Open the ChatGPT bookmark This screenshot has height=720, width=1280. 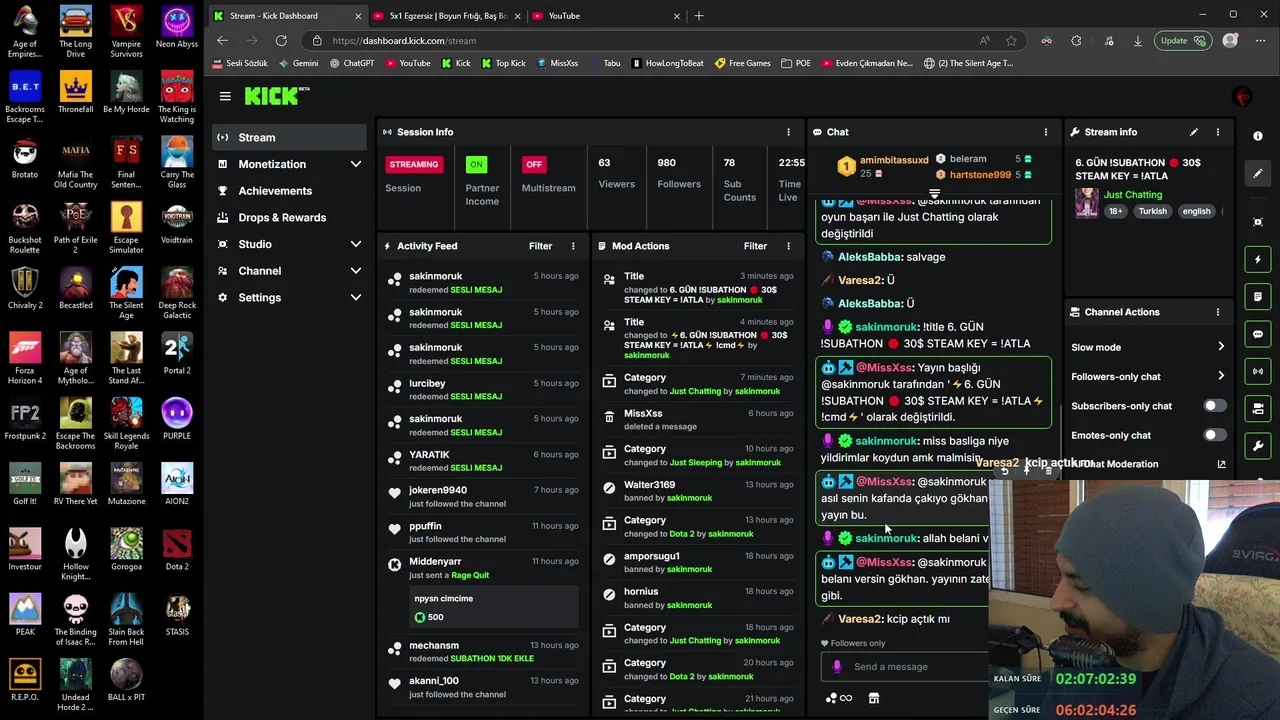tap(352, 63)
